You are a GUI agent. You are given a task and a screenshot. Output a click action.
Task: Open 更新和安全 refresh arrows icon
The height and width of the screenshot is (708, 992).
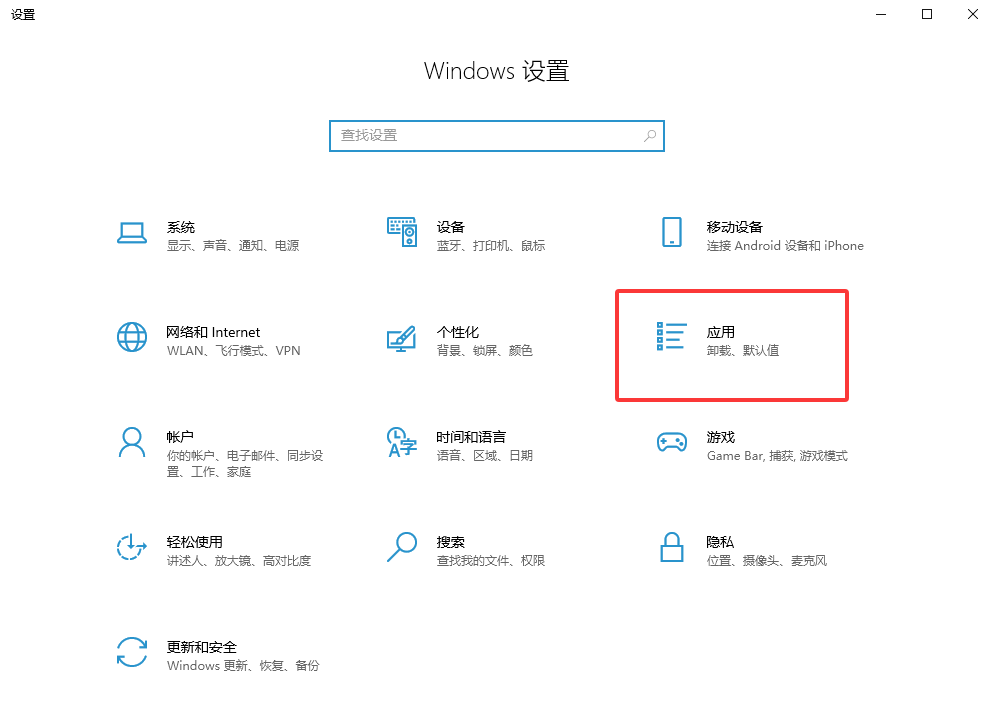click(132, 652)
